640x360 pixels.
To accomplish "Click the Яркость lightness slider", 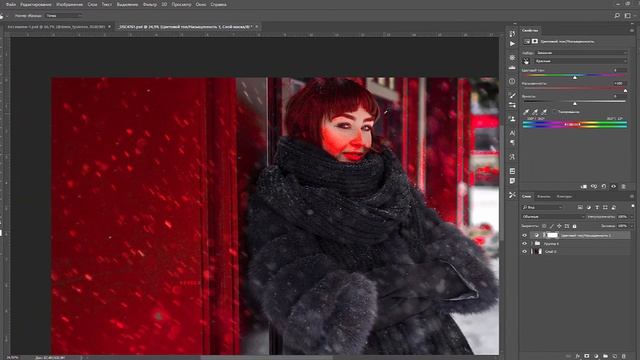I will click(574, 102).
